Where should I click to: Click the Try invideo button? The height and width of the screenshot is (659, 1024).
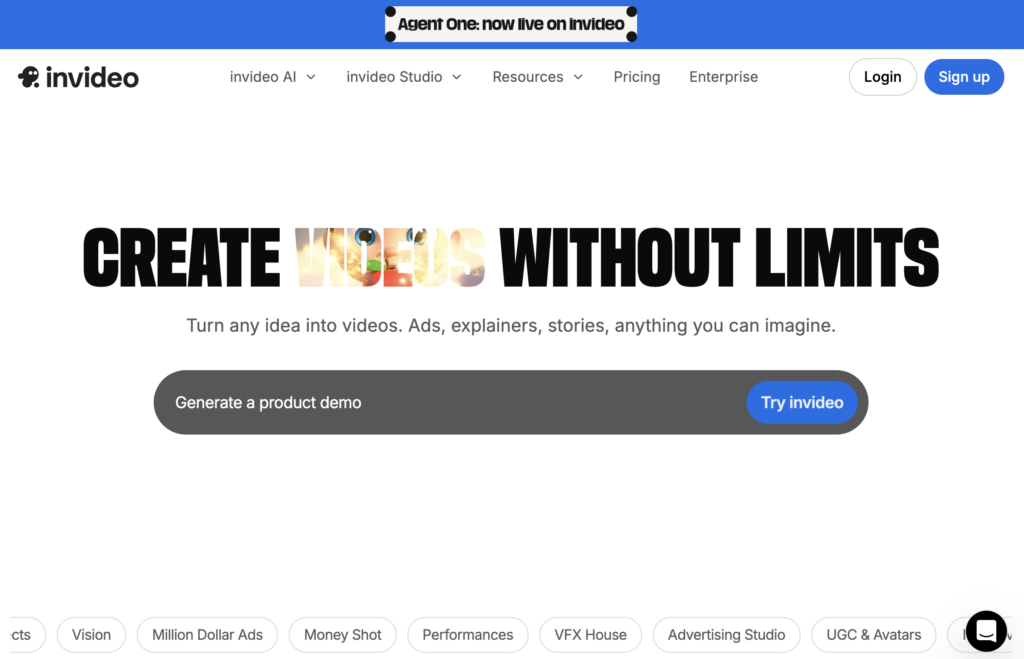coord(802,402)
